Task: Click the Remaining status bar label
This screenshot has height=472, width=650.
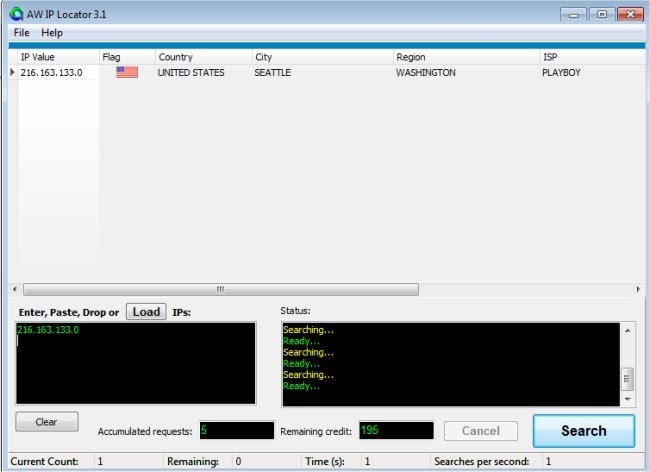Action: coord(193,461)
